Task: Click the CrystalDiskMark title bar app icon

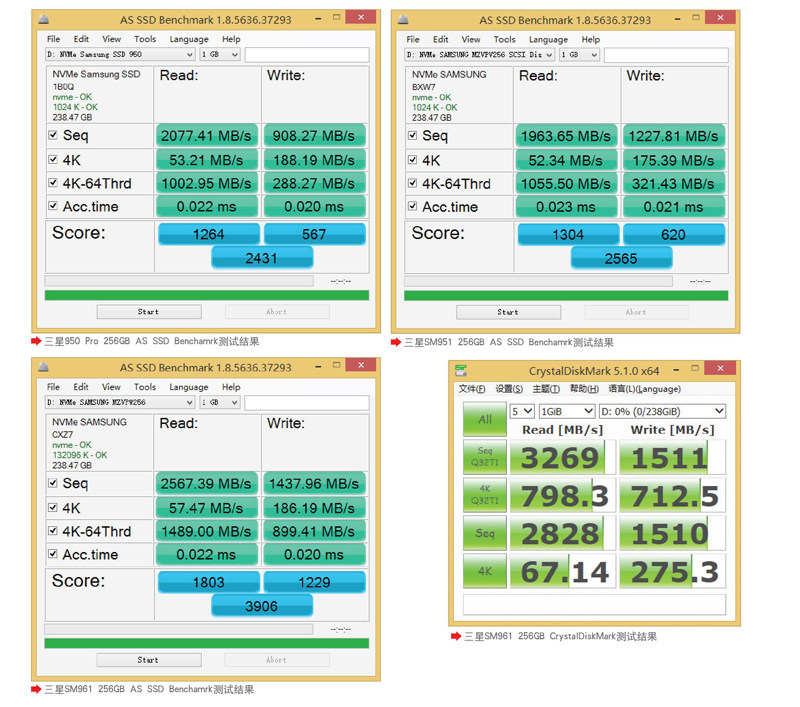Action: click(x=462, y=371)
